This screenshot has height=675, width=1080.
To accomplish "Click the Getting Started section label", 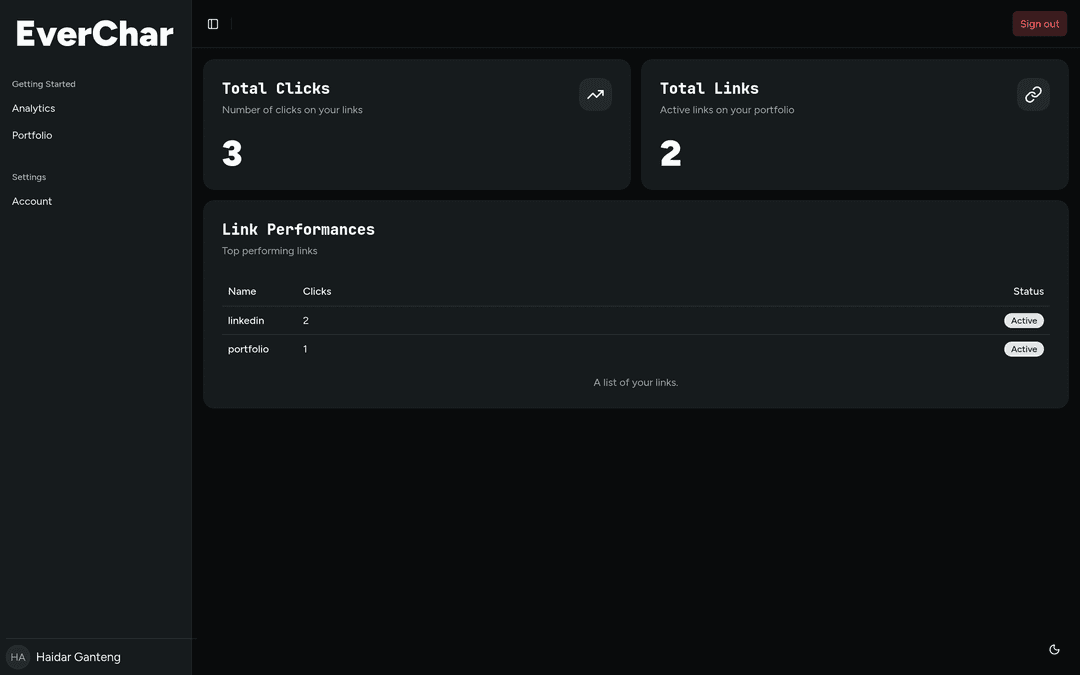I will [x=43, y=84].
